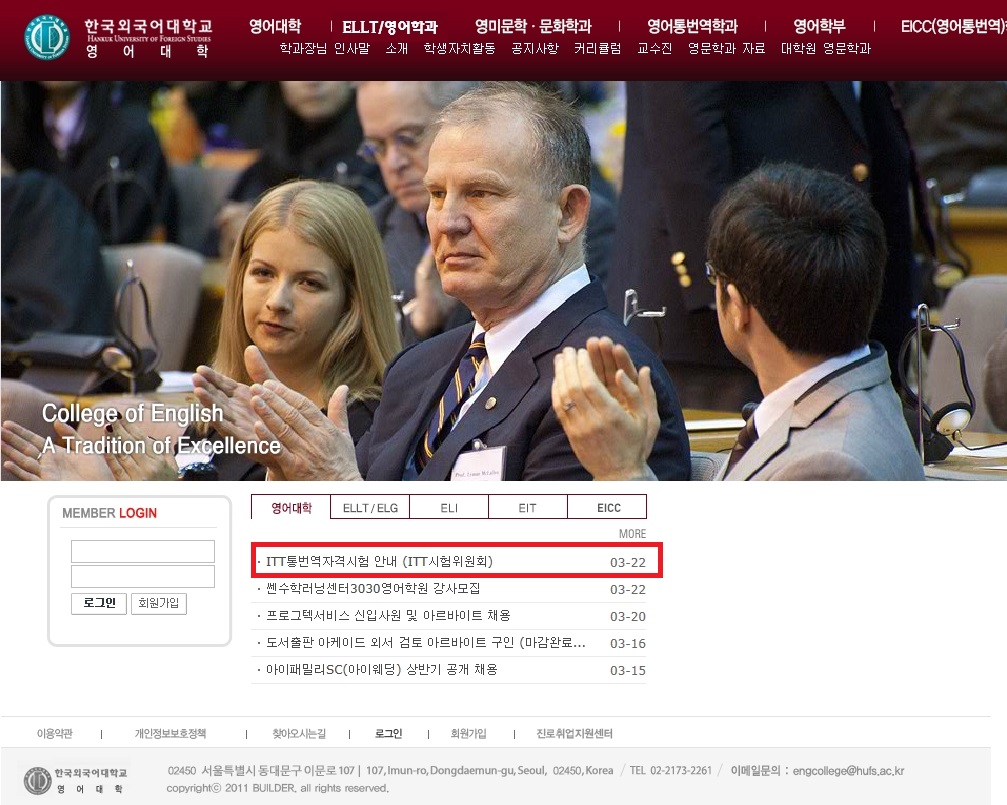Open the 영어대학 top menu
This screenshot has height=805, width=1007.
(x=275, y=27)
